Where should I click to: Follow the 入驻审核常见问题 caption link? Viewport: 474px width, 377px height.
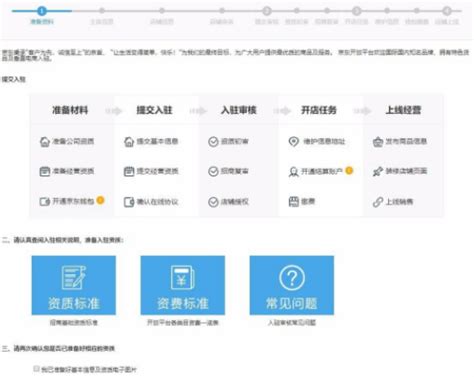click(292, 323)
